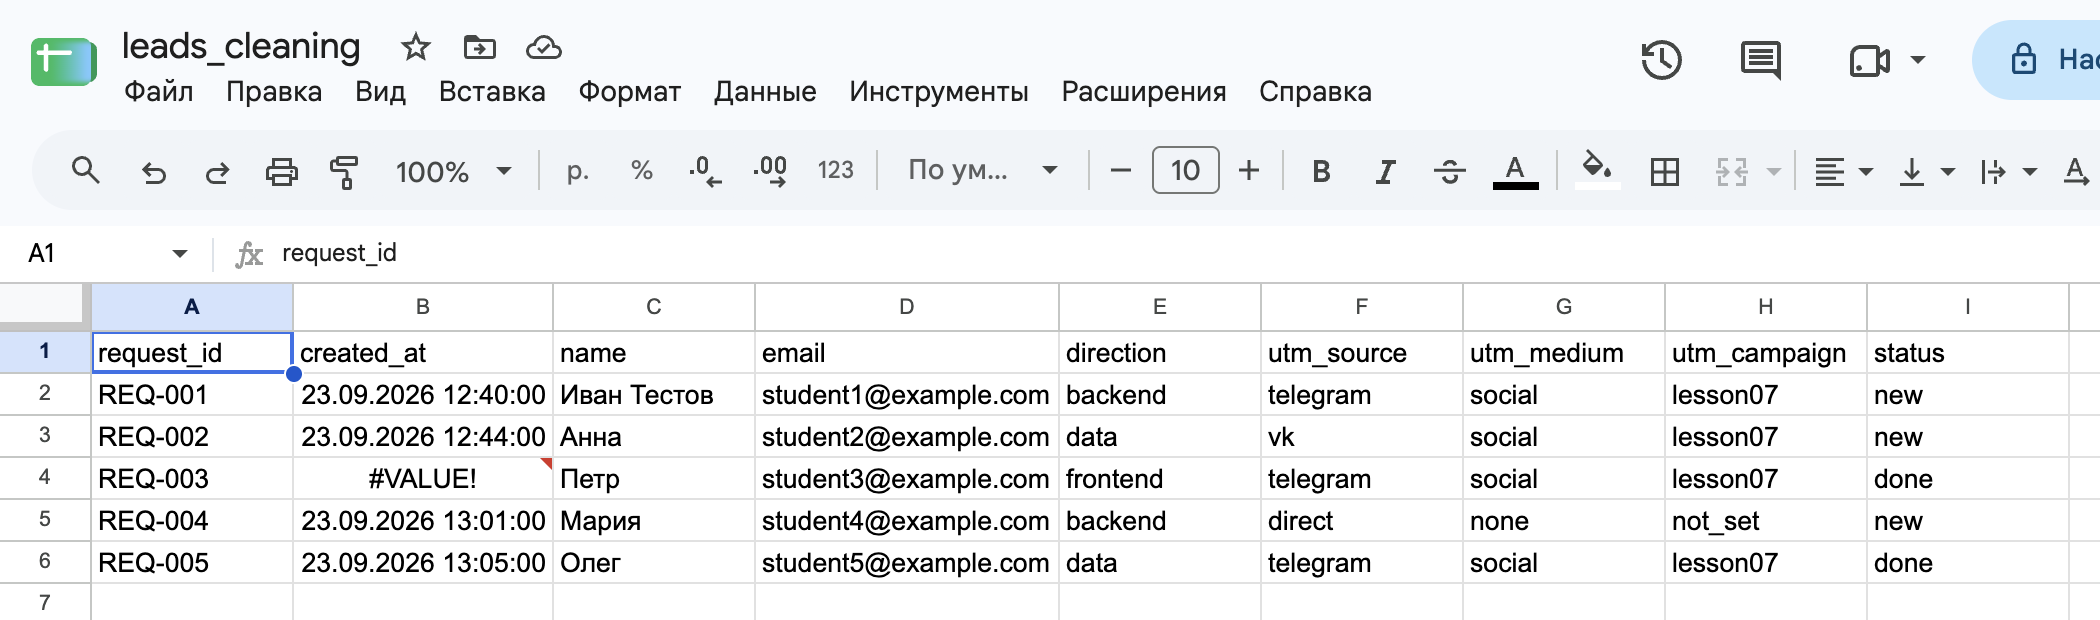Toggle italic formatting
The image size is (2100, 620).
pyautogui.click(x=1385, y=172)
